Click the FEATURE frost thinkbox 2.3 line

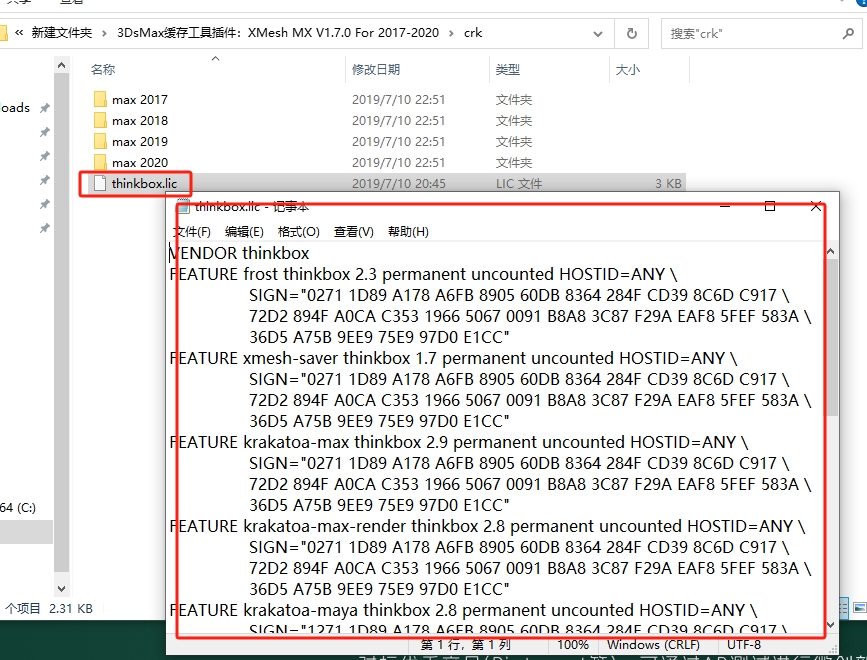(x=423, y=274)
